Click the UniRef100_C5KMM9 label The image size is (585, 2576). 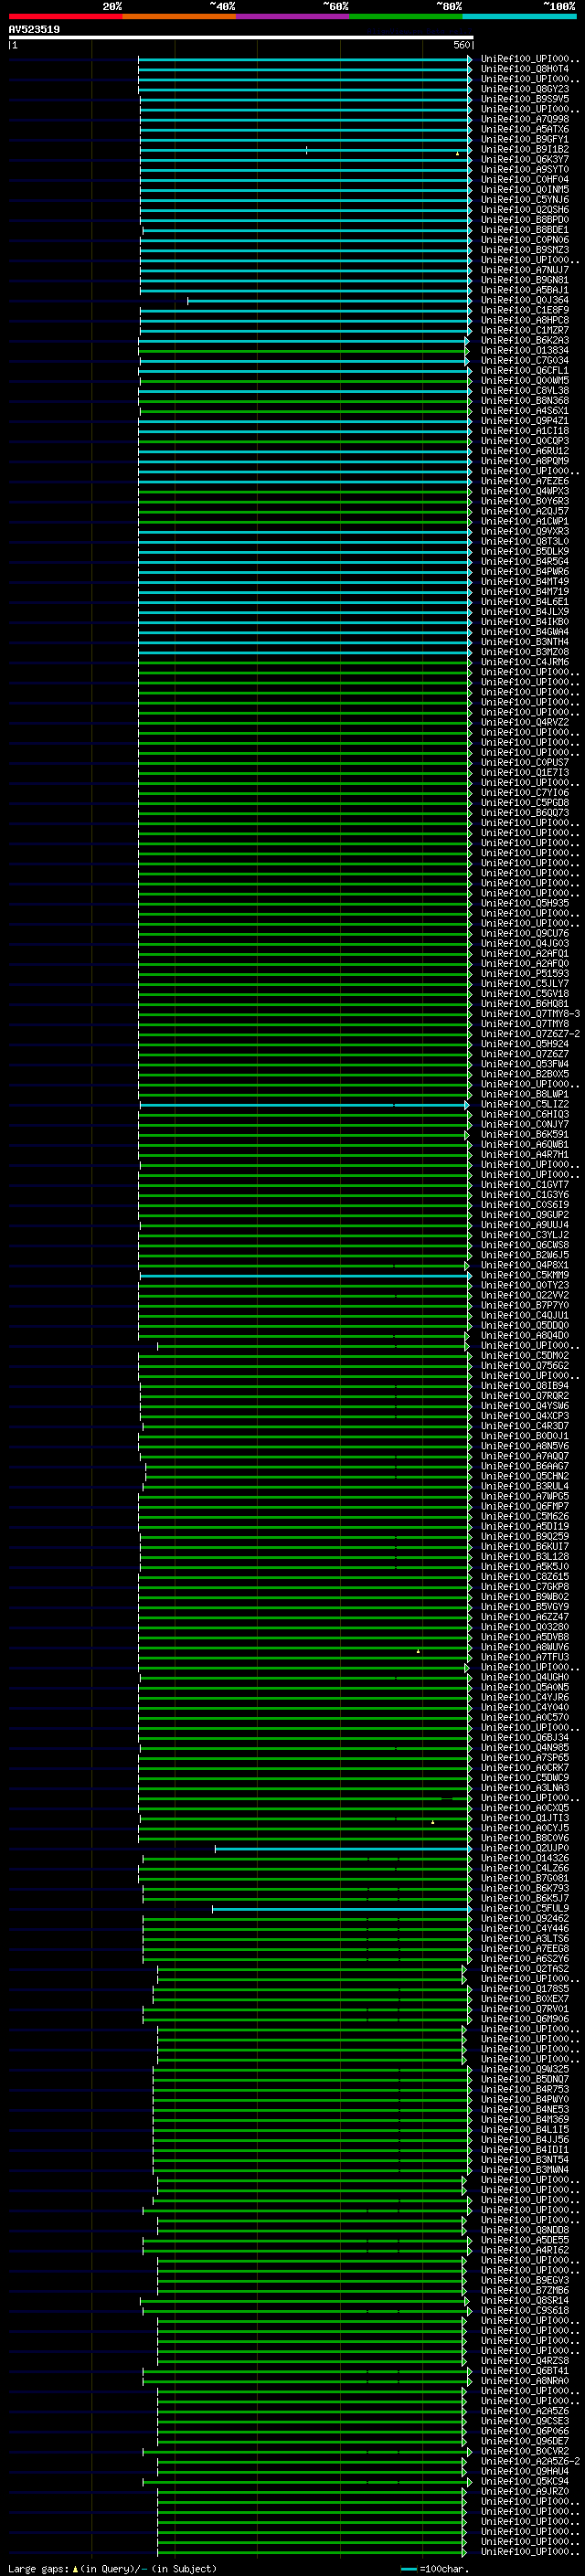525,1275
